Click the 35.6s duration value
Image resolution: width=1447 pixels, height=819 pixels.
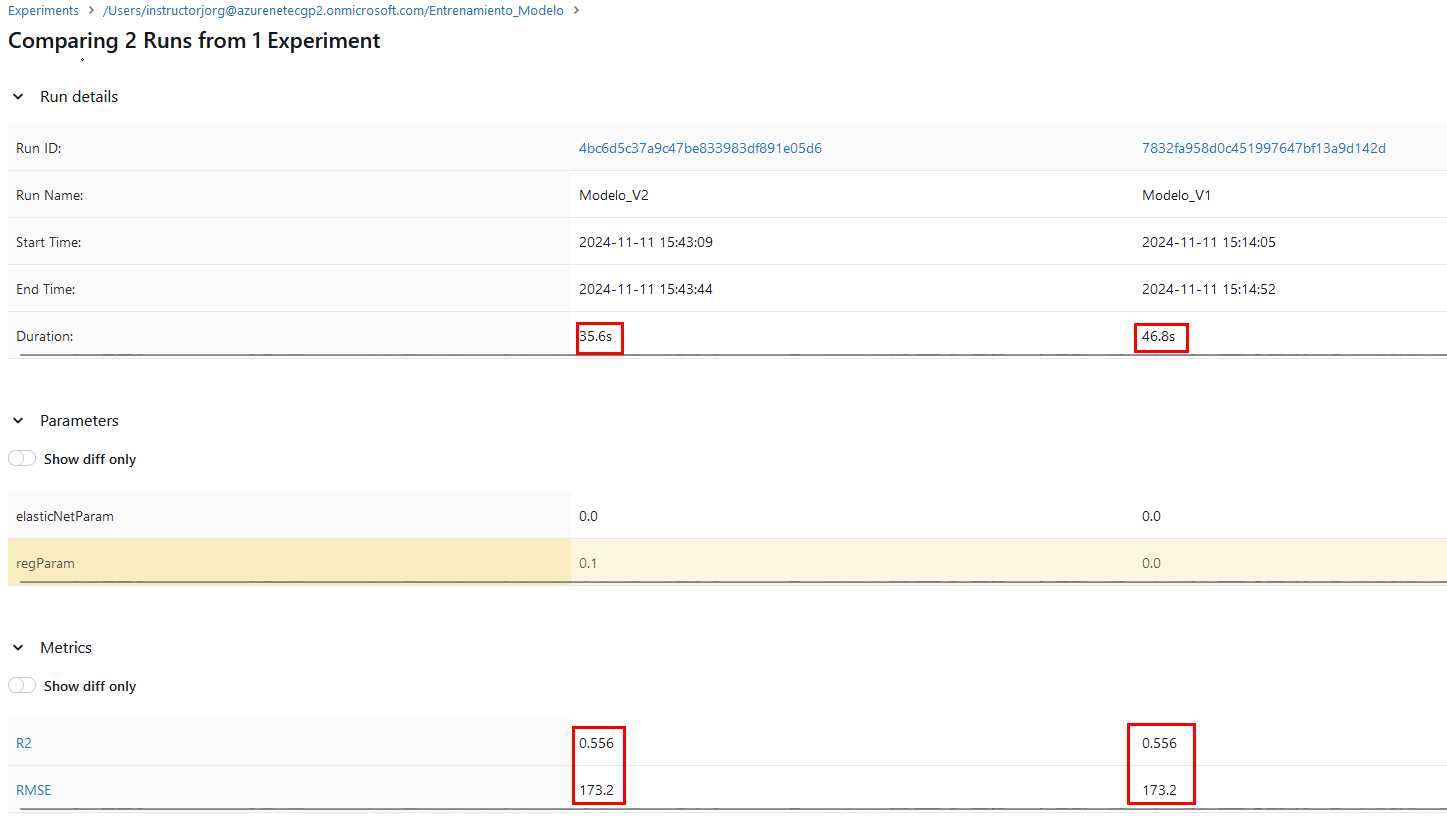(596, 337)
